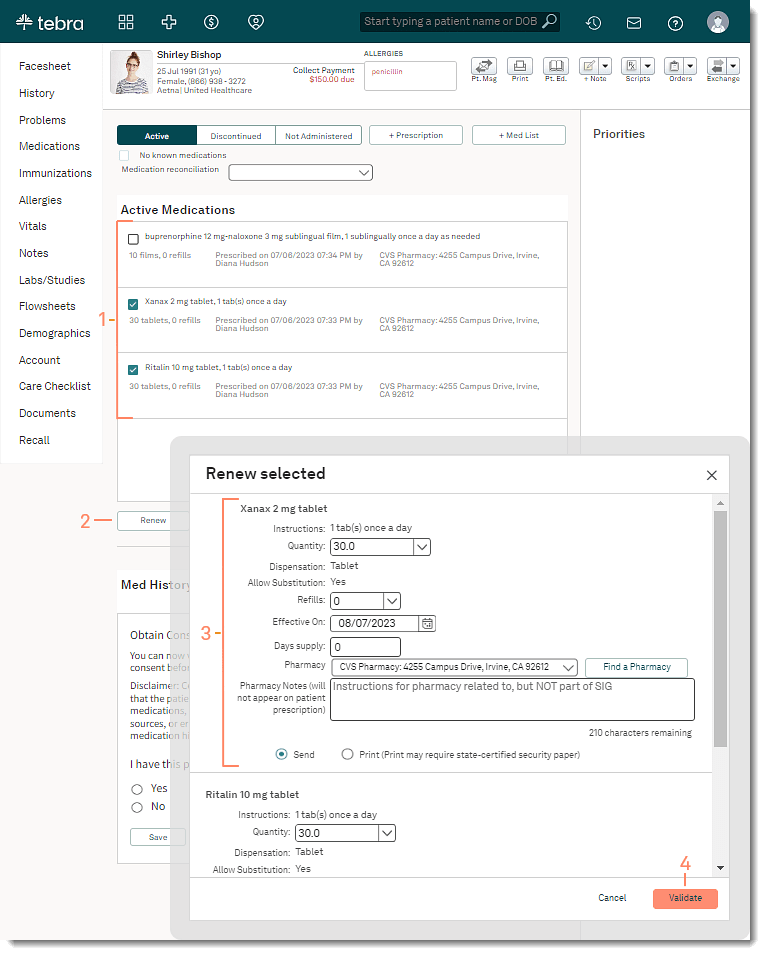Expand the Exchange dropdown arrow

(733, 66)
